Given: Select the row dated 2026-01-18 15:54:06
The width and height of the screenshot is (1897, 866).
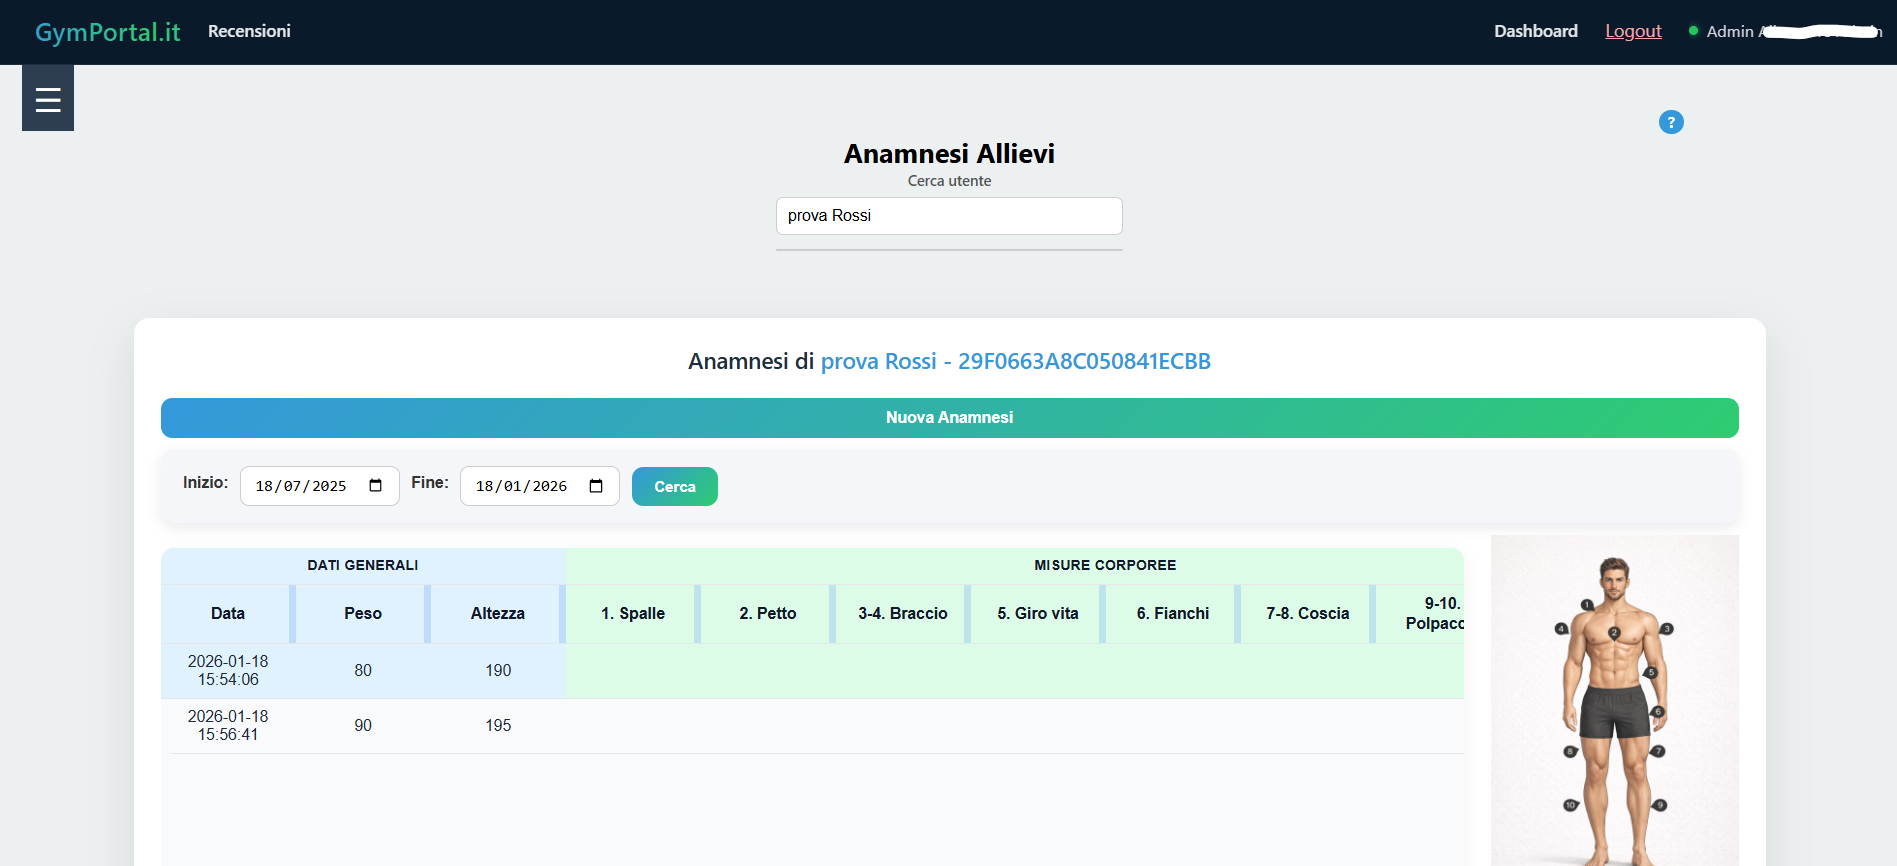Looking at the screenshot, I should click(x=228, y=670).
